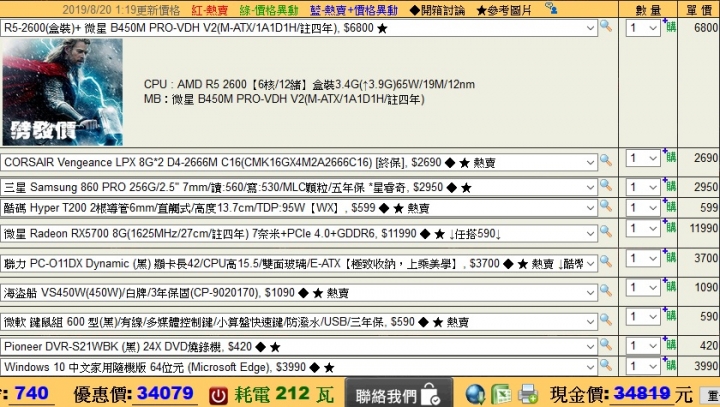Print the quote with the printer icon
720x407 pixels.
coord(528,394)
